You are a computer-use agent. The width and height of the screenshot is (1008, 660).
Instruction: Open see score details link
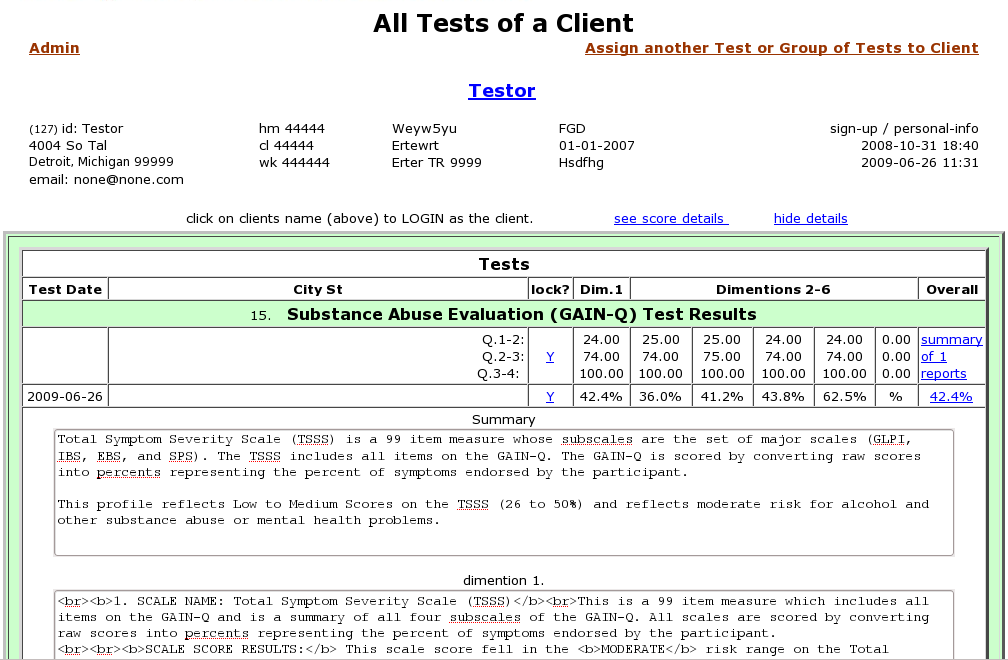[670, 219]
